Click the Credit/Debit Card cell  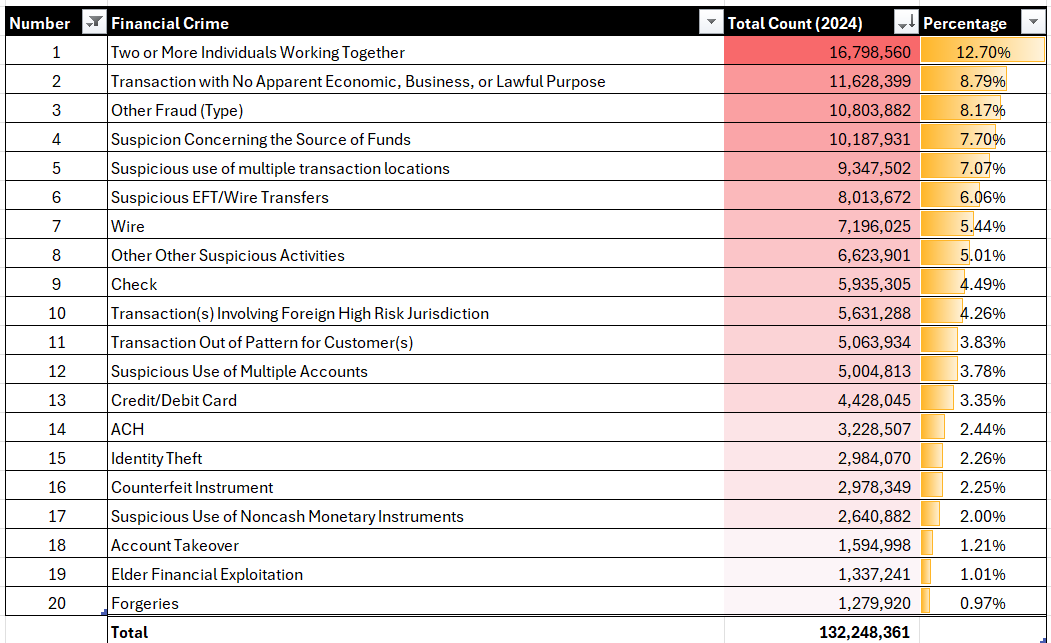coord(174,400)
